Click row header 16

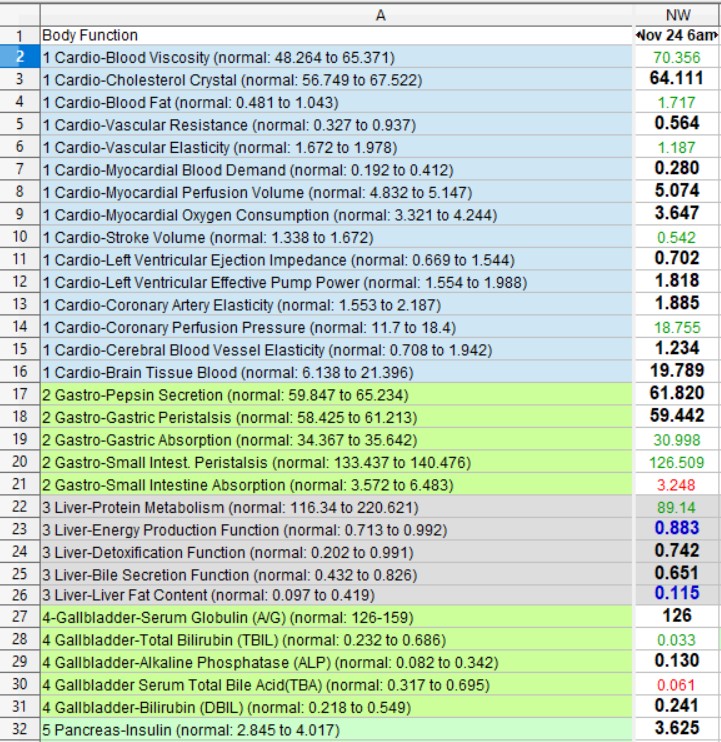tap(20, 372)
